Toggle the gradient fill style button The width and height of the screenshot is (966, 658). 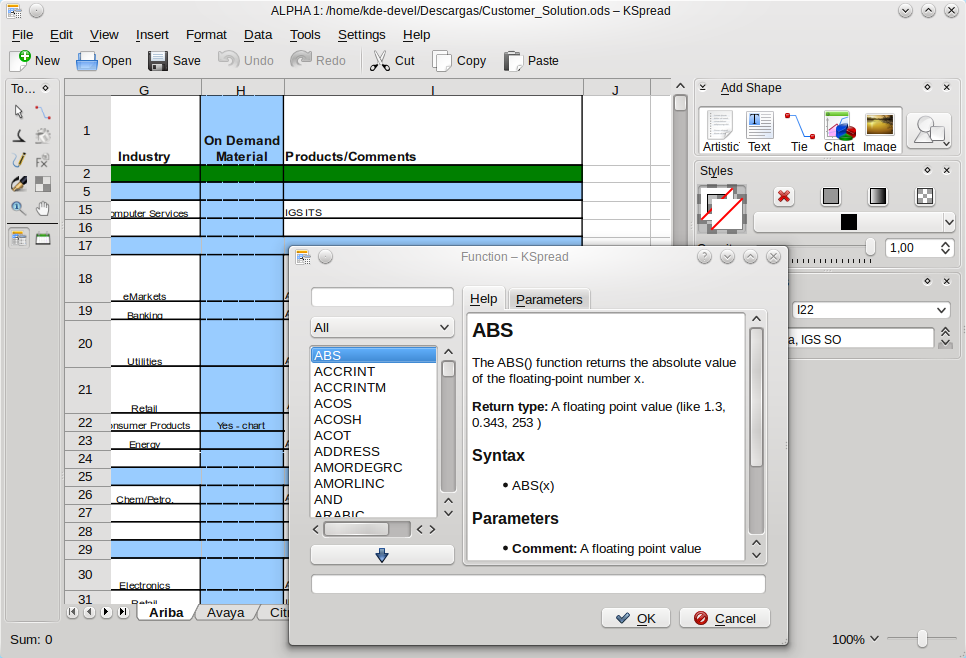pyautogui.click(x=877, y=196)
